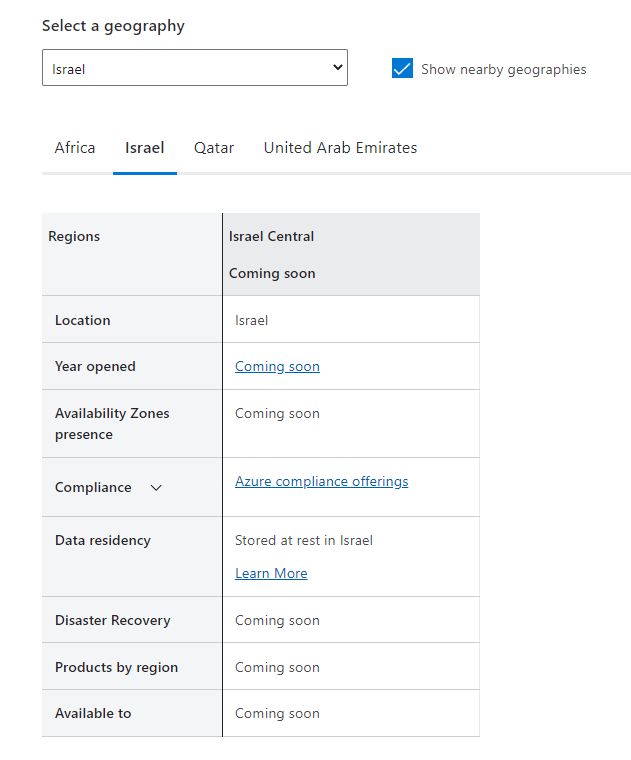Select the Location value Israel

(x=252, y=320)
